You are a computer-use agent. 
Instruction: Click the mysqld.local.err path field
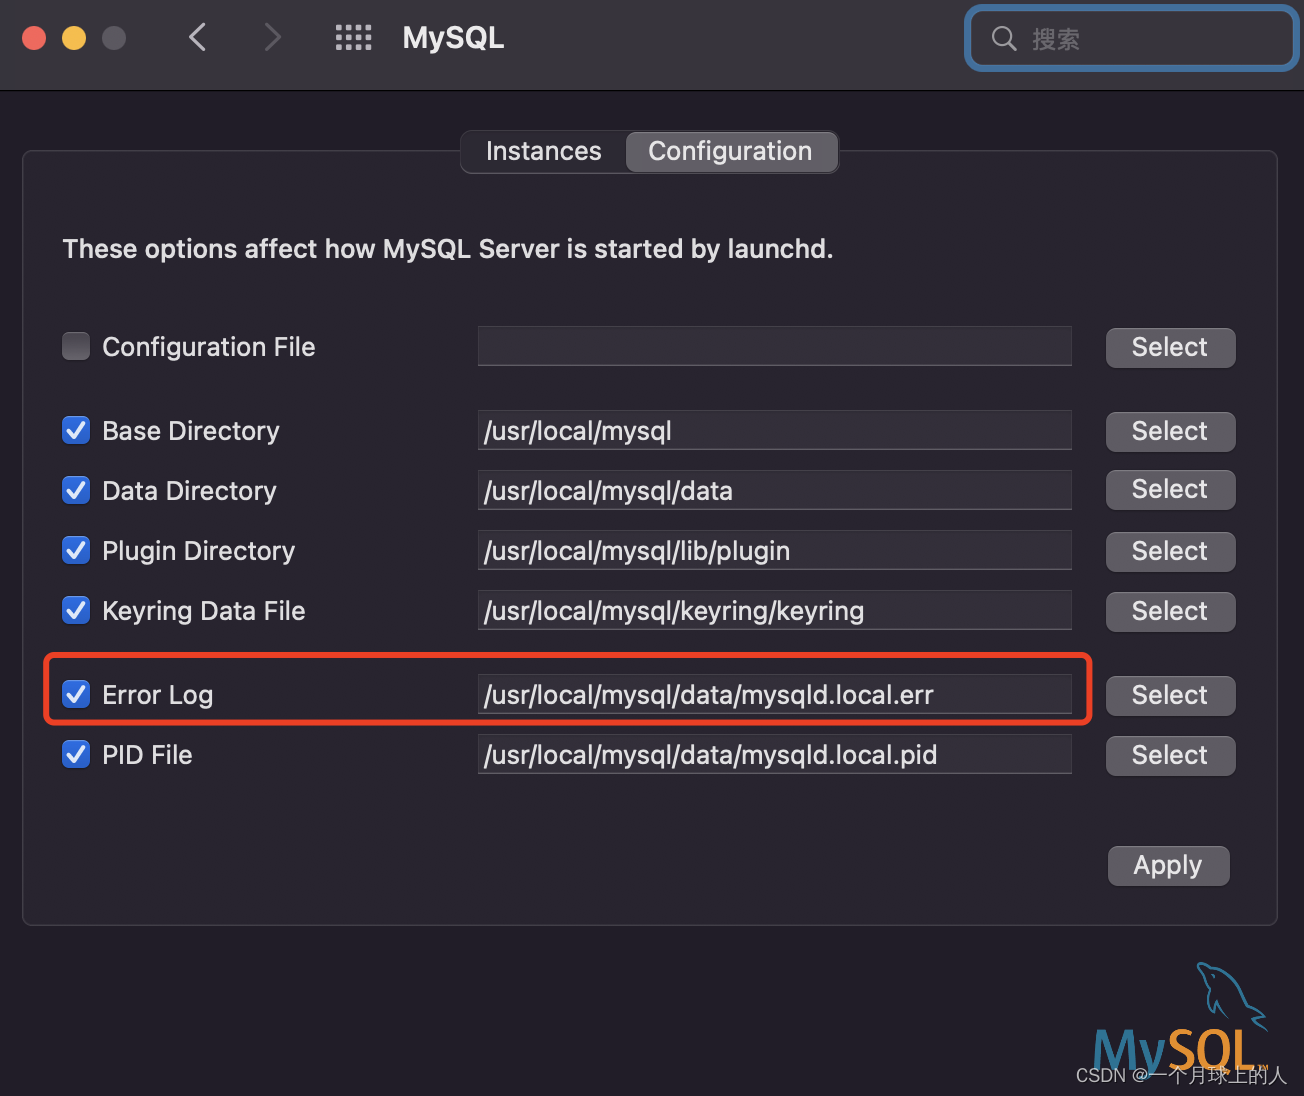coord(774,694)
